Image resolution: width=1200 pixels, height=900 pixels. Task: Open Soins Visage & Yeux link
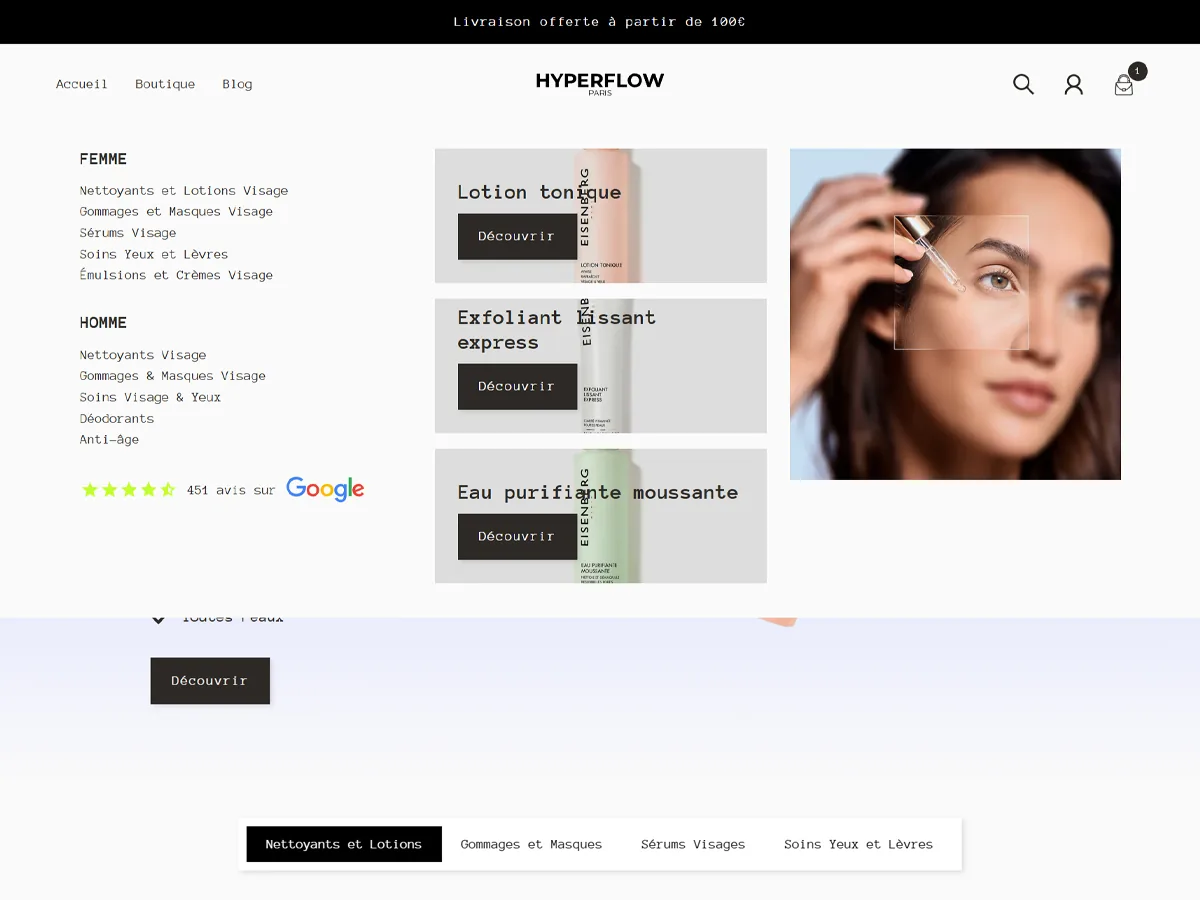pyautogui.click(x=150, y=397)
